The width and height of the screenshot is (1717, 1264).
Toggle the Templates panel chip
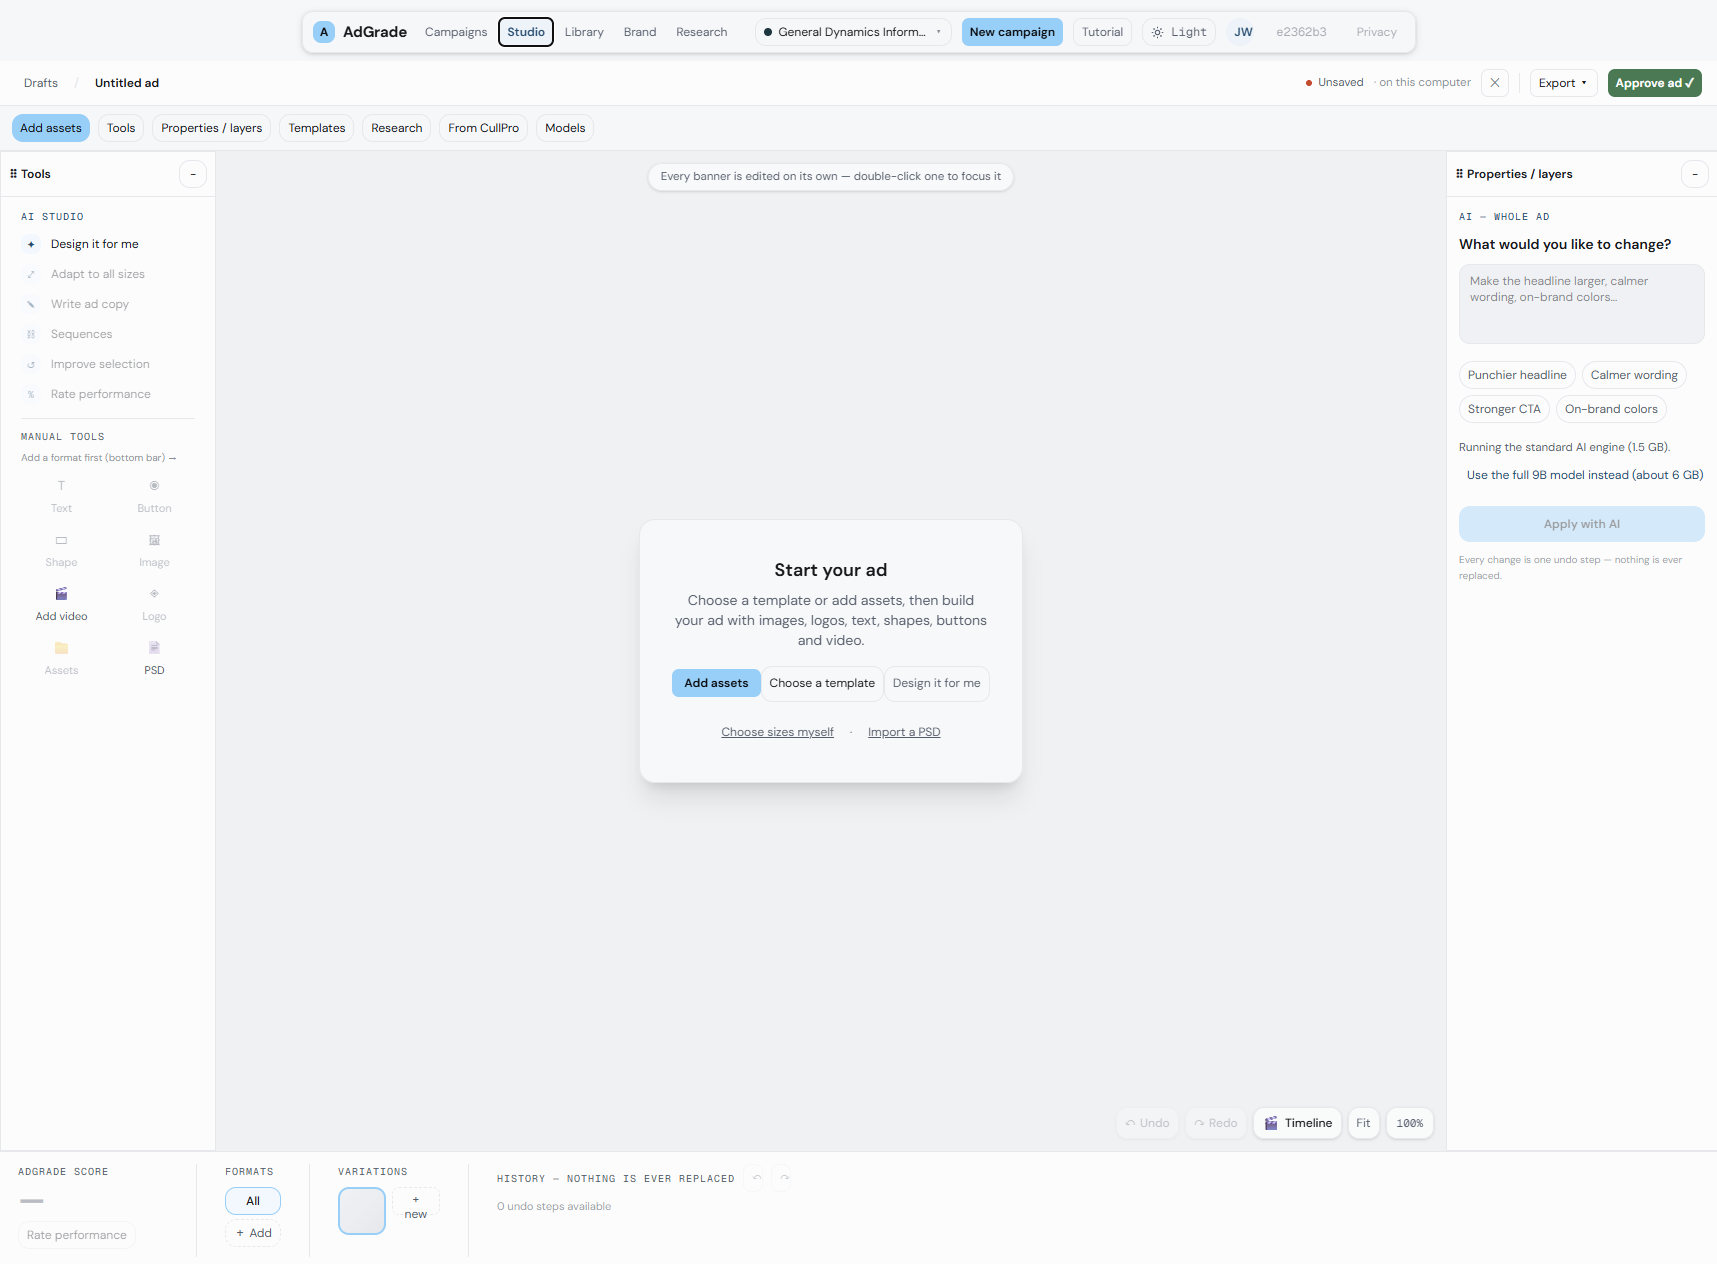(317, 128)
